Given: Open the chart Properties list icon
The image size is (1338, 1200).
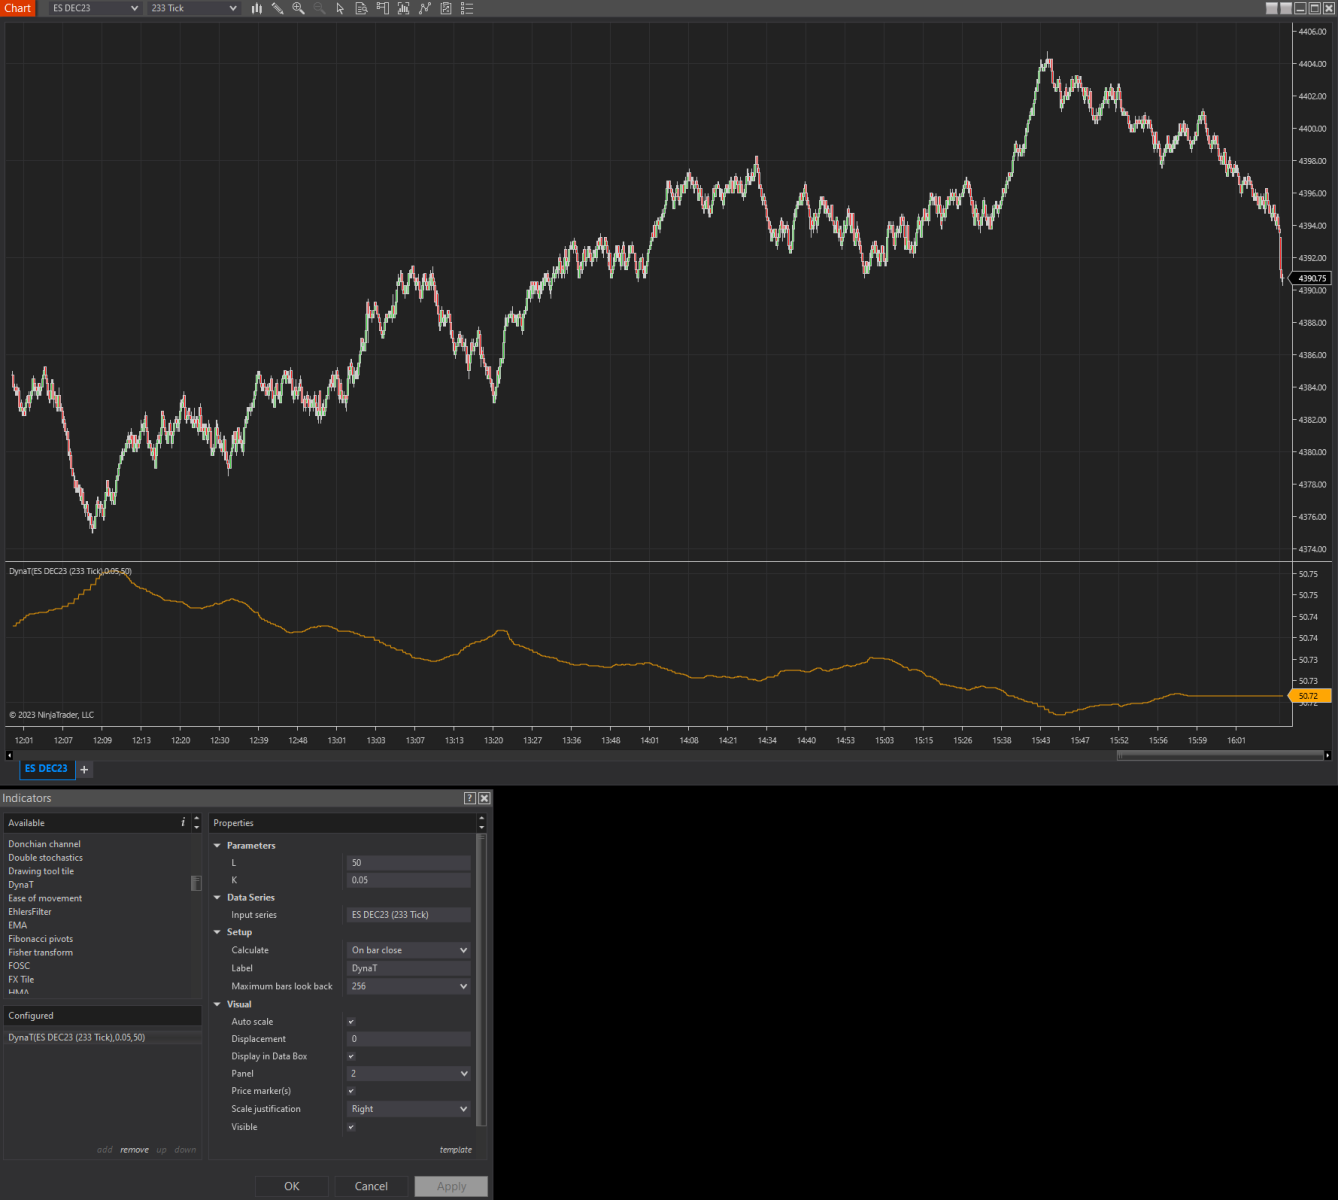Looking at the screenshot, I should coord(466,8).
